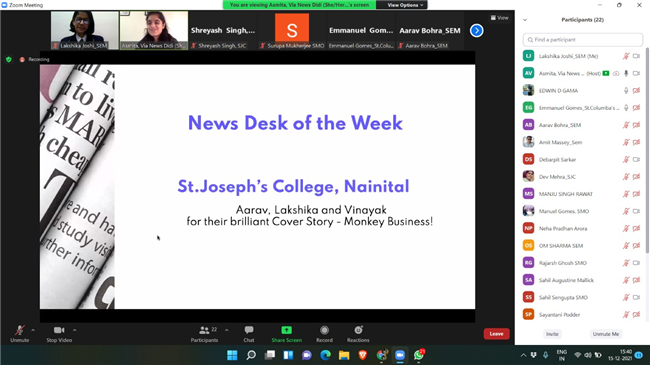Open File Explorer from the taskbar
This screenshot has width=650, height=366.
(344, 355)
